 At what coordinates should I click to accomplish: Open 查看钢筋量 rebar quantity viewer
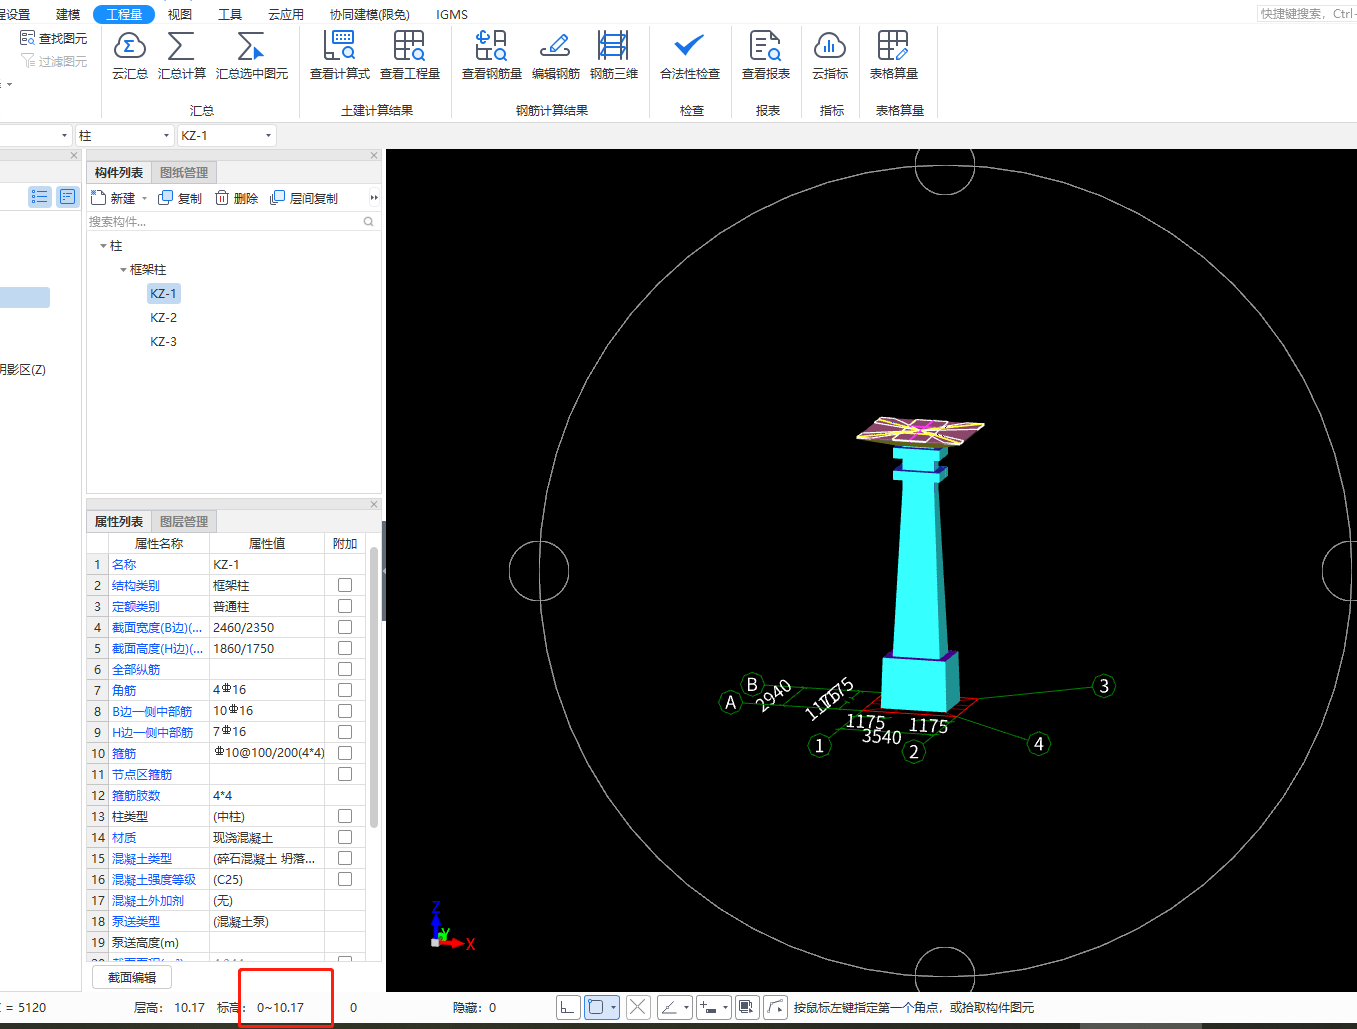(492, 55)
